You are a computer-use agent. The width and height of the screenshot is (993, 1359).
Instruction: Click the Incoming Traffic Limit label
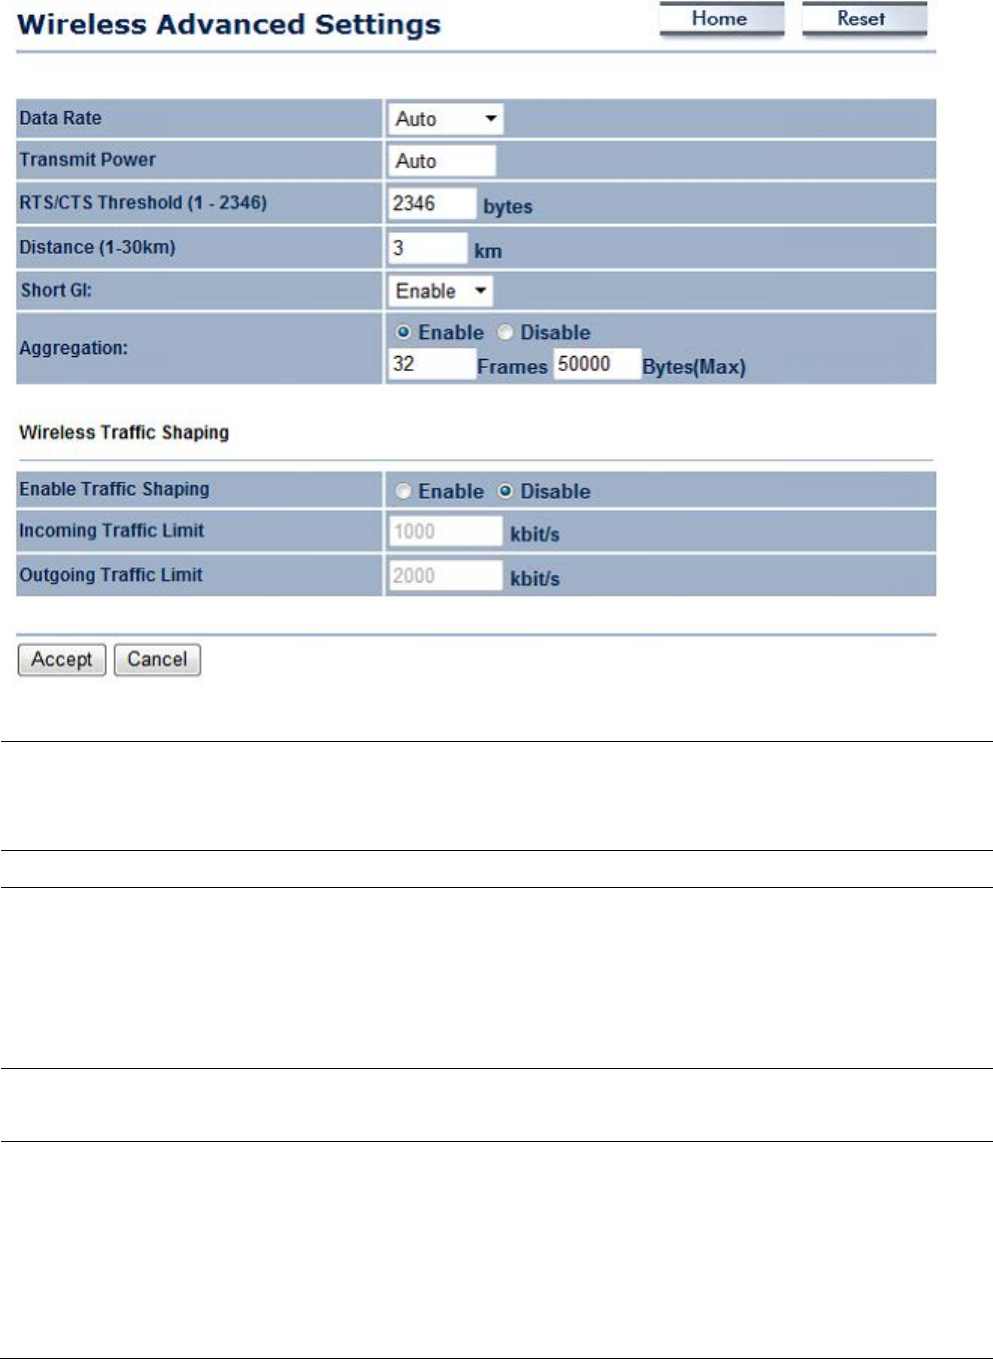click(111, 531)
